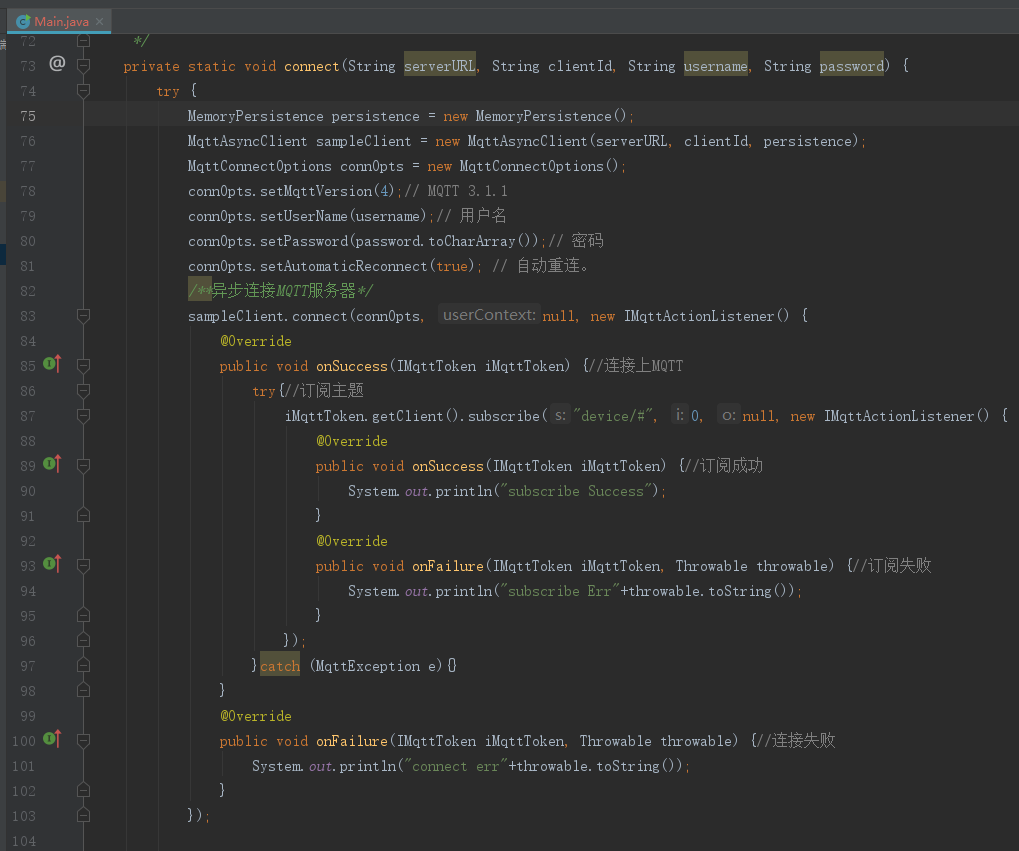Click the highlighted serverURL parameter
Image resolution: width=1019 pixels, height=851 pixels.
440,66
